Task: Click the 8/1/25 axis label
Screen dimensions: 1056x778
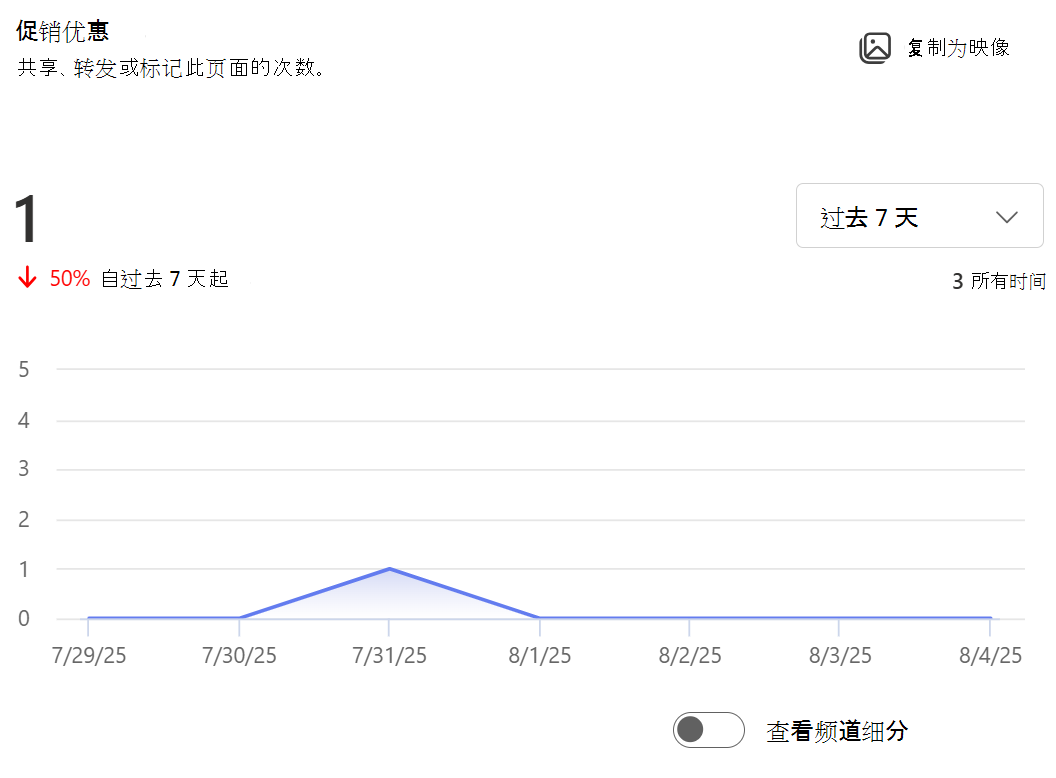Action: (539, 655)
